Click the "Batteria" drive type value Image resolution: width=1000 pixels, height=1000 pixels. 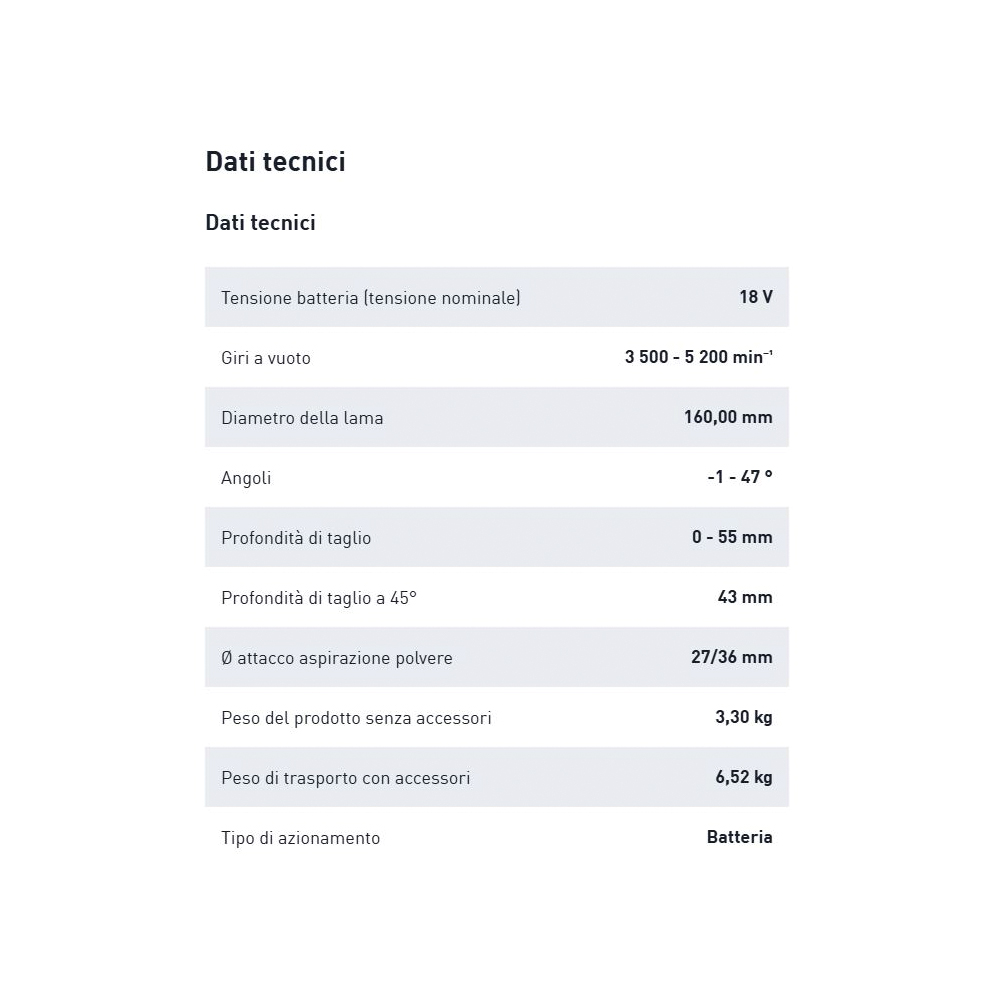tap(739, 837)
